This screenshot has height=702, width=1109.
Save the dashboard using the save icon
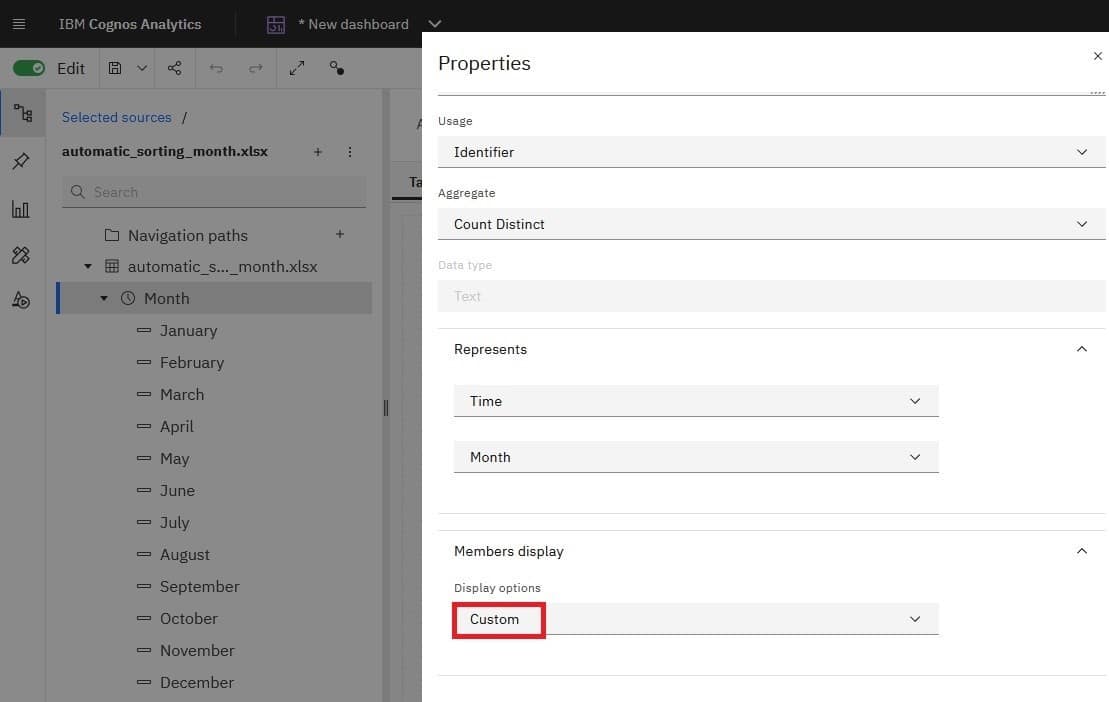pos(113,68)
